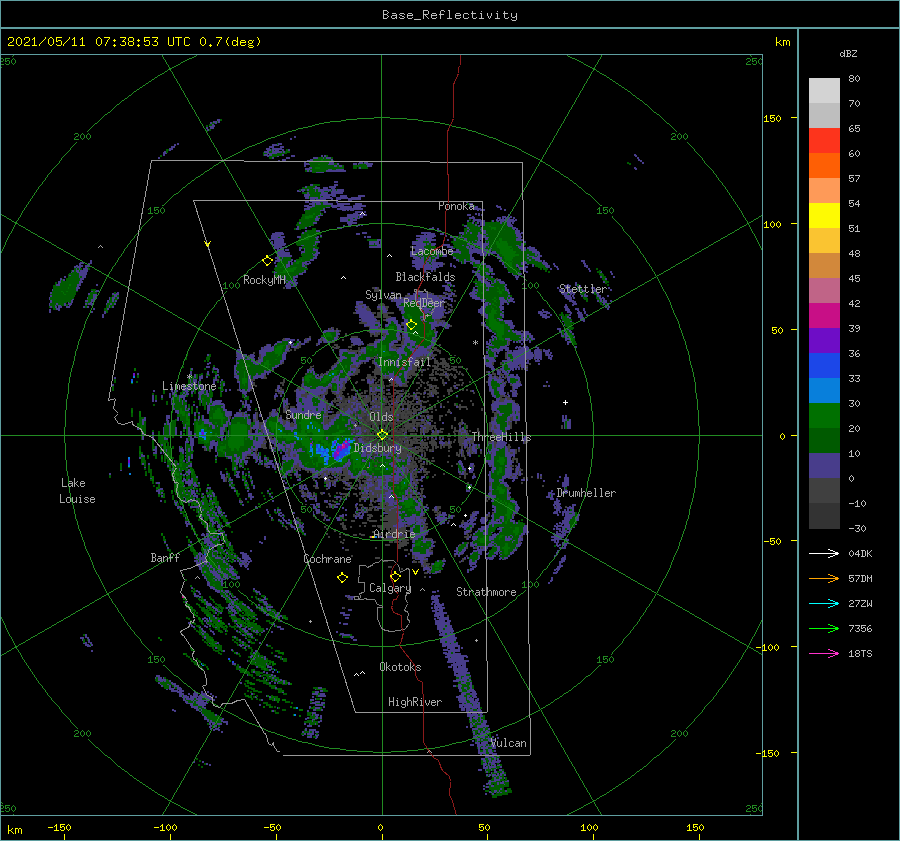
Task: Click the HighRiver label
Action: 415,702
